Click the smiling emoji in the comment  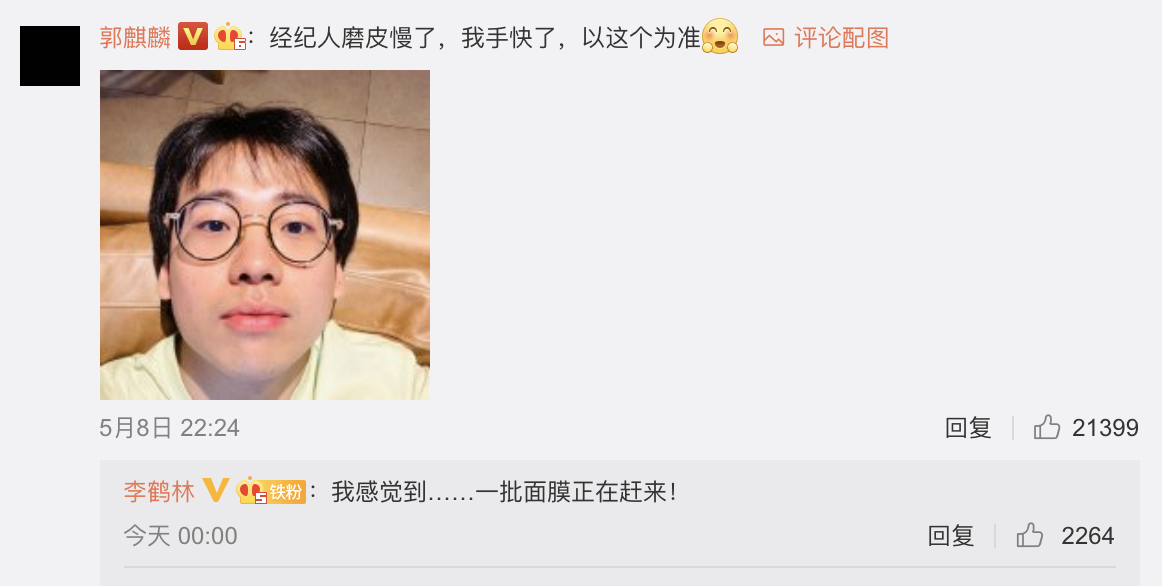[x=720, y=36]
